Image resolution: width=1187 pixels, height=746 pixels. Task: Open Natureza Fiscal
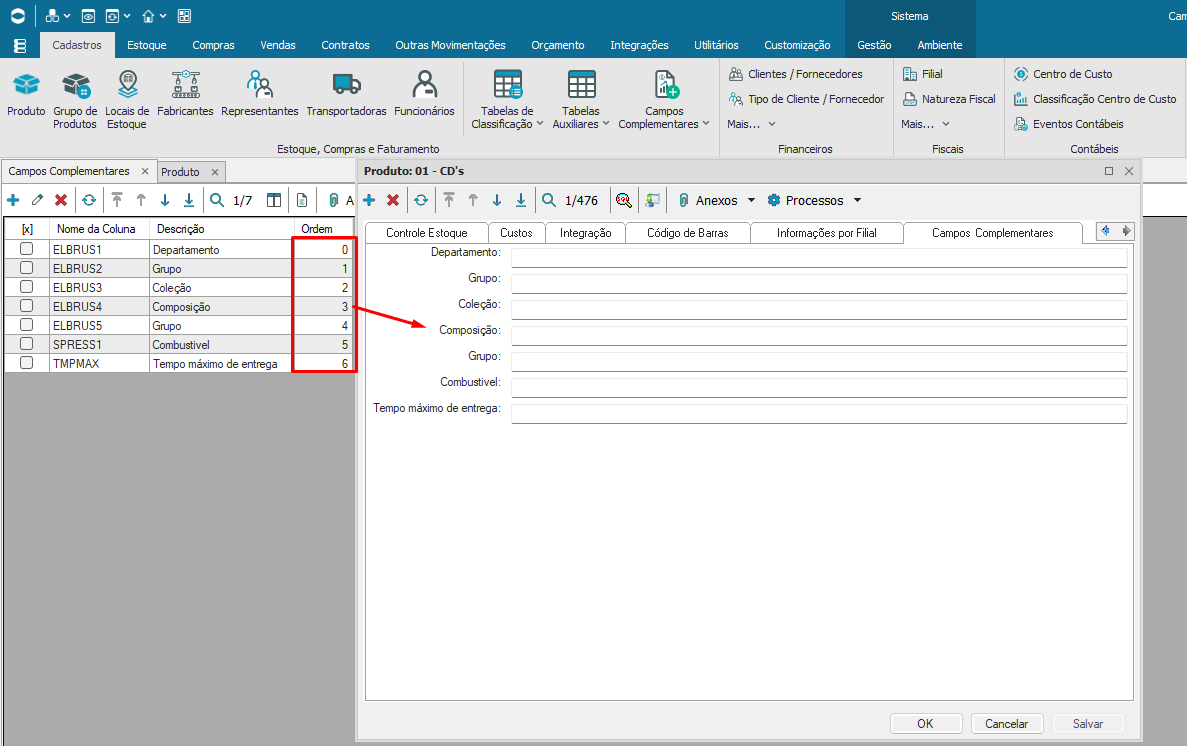(x=949, y=99)
